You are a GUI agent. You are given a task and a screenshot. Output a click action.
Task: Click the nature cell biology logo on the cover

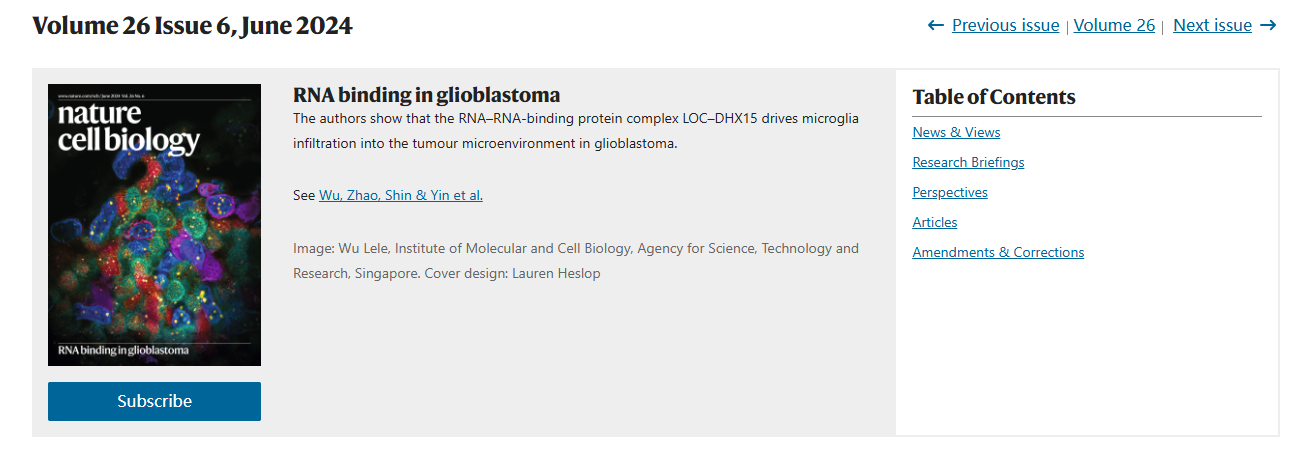[128, 126]
